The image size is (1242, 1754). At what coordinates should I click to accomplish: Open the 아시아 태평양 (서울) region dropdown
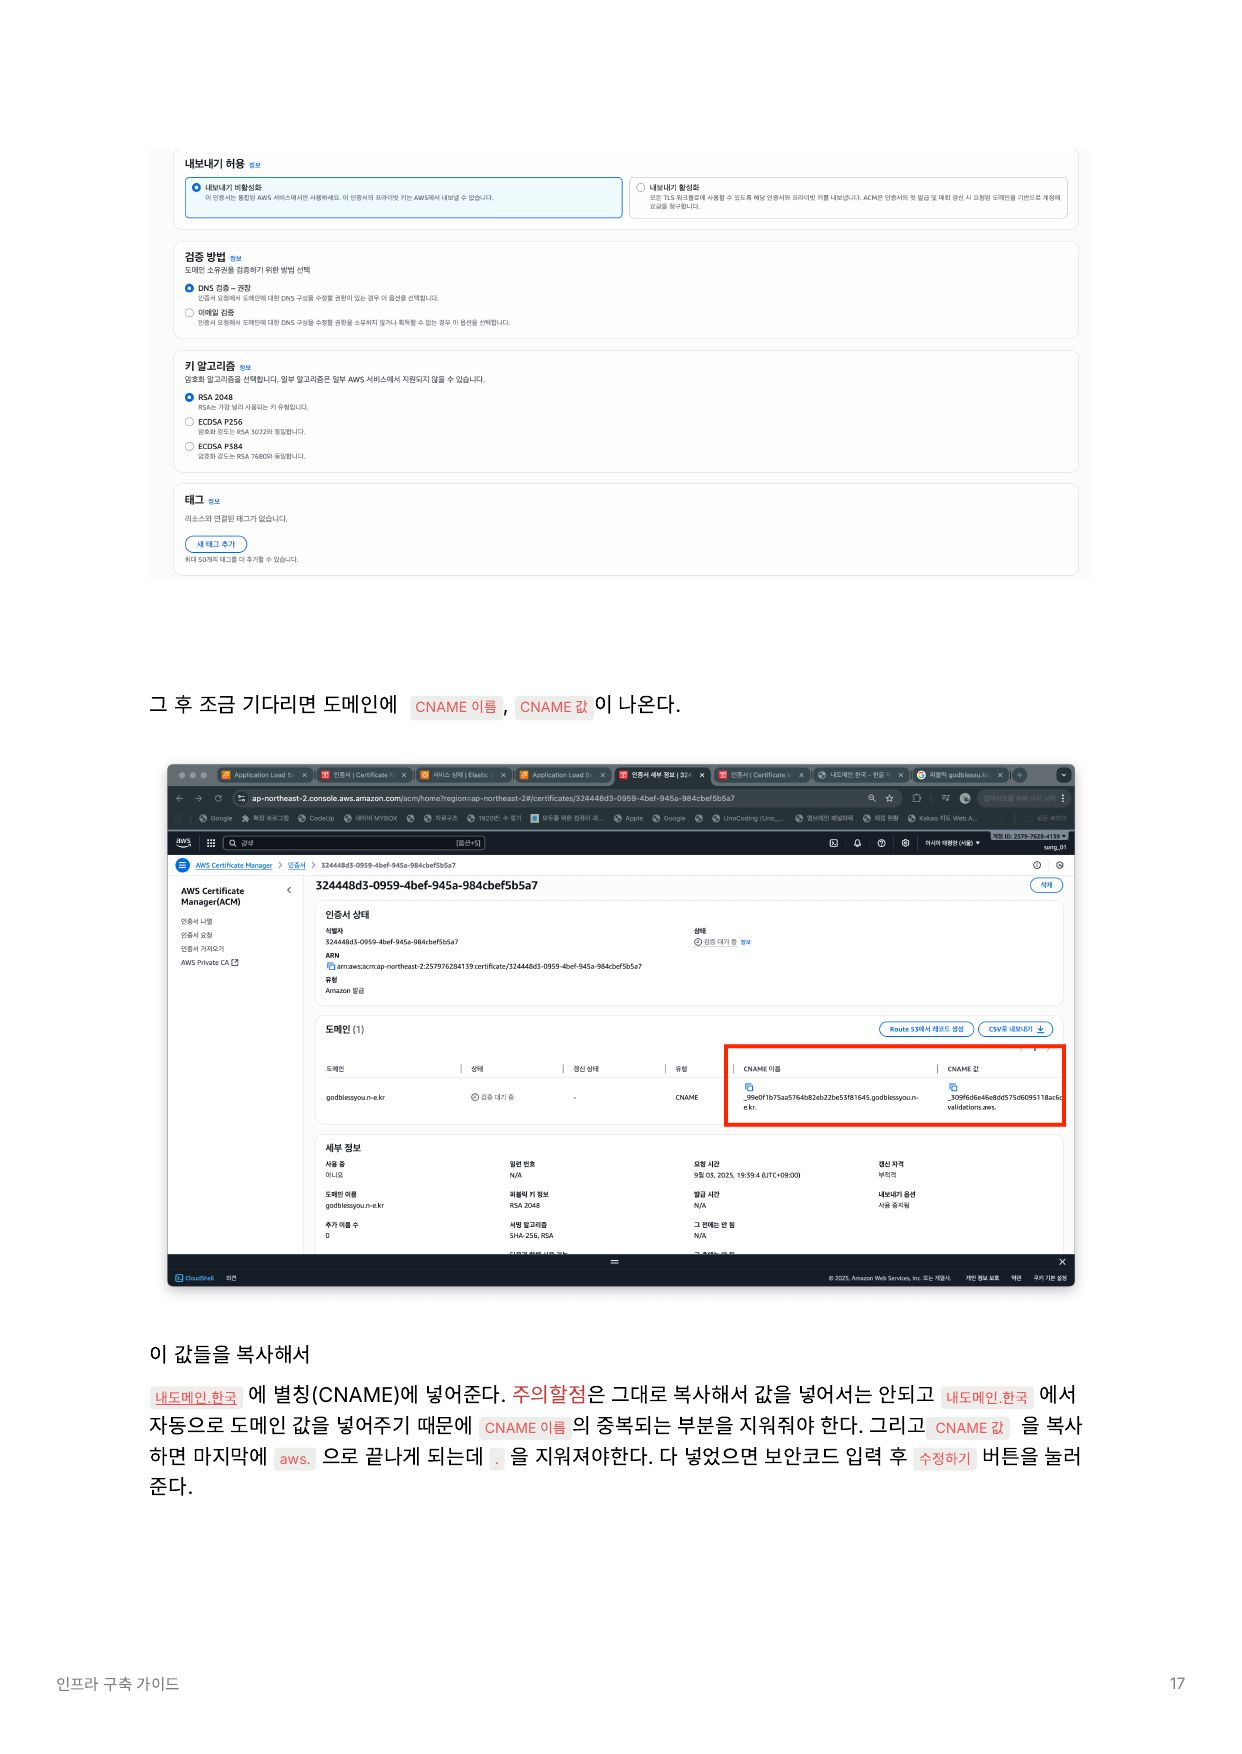[x=951, y=843]
